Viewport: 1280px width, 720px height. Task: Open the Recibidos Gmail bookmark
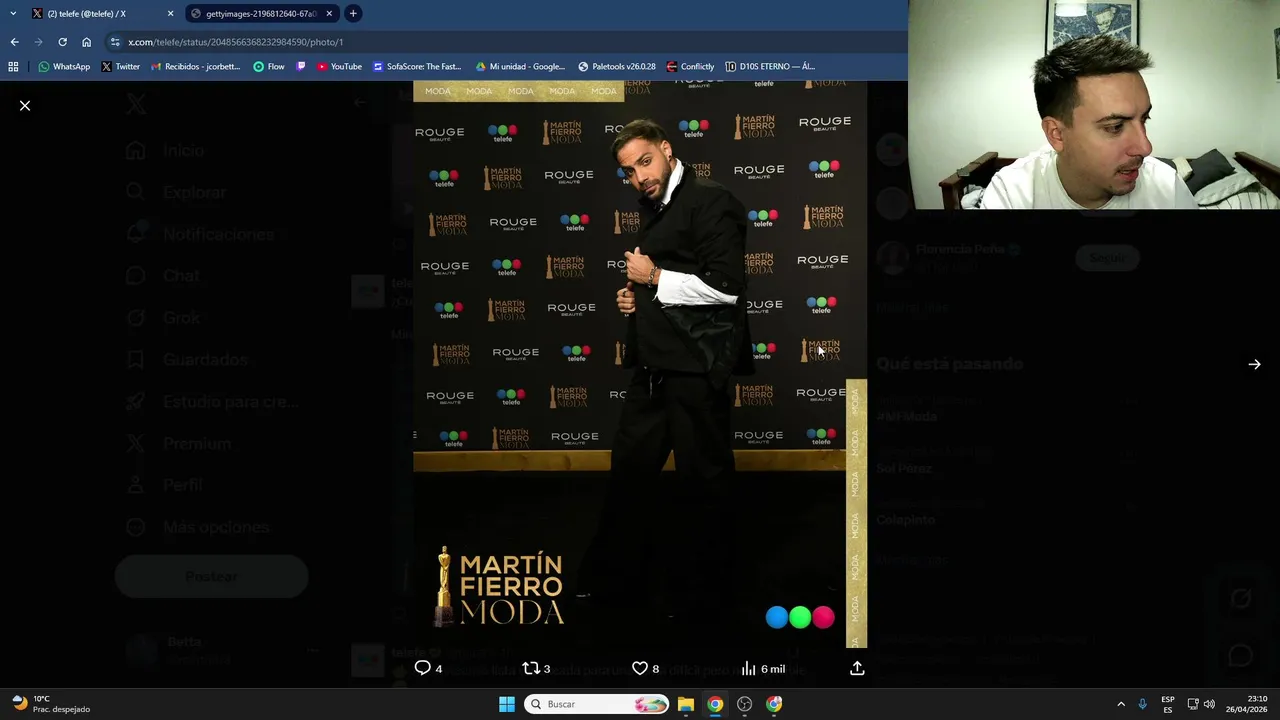[196, 67]
